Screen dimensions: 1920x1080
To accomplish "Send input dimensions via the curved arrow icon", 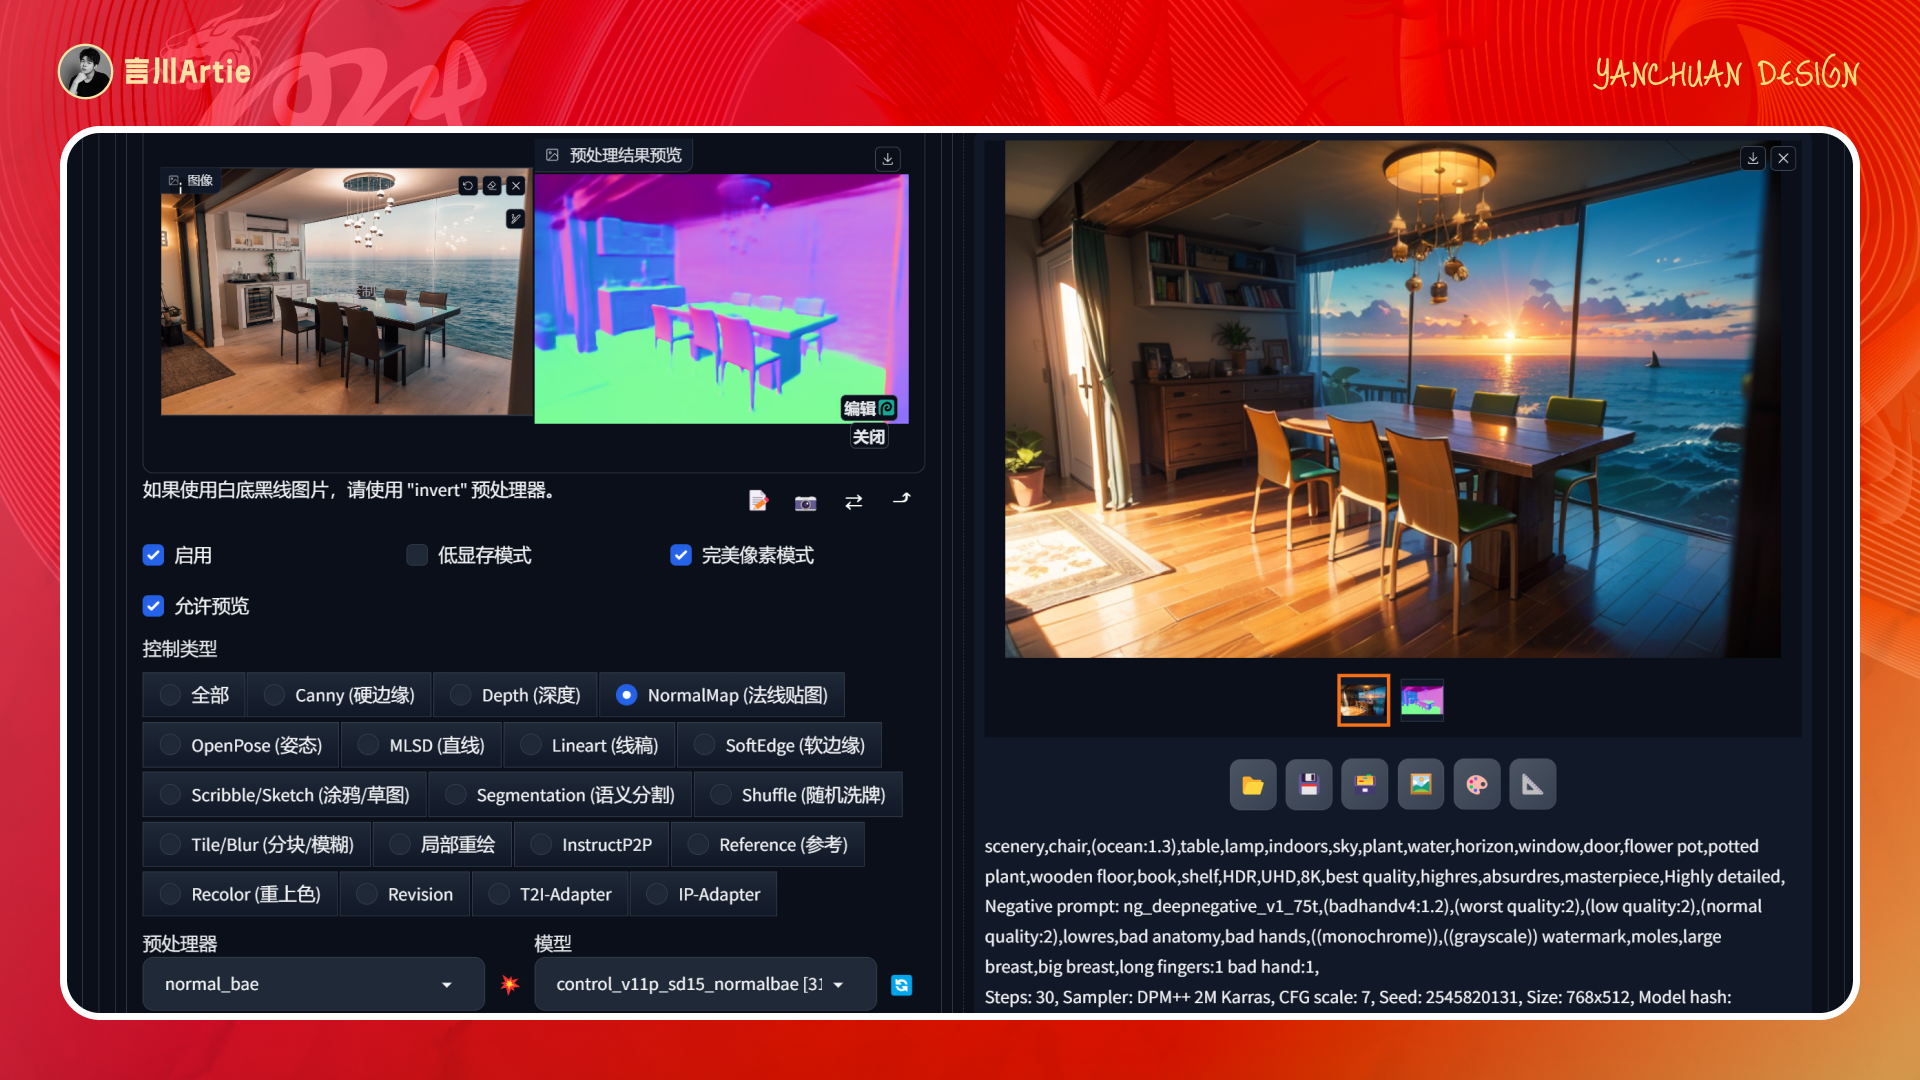I will pos(901,502).
